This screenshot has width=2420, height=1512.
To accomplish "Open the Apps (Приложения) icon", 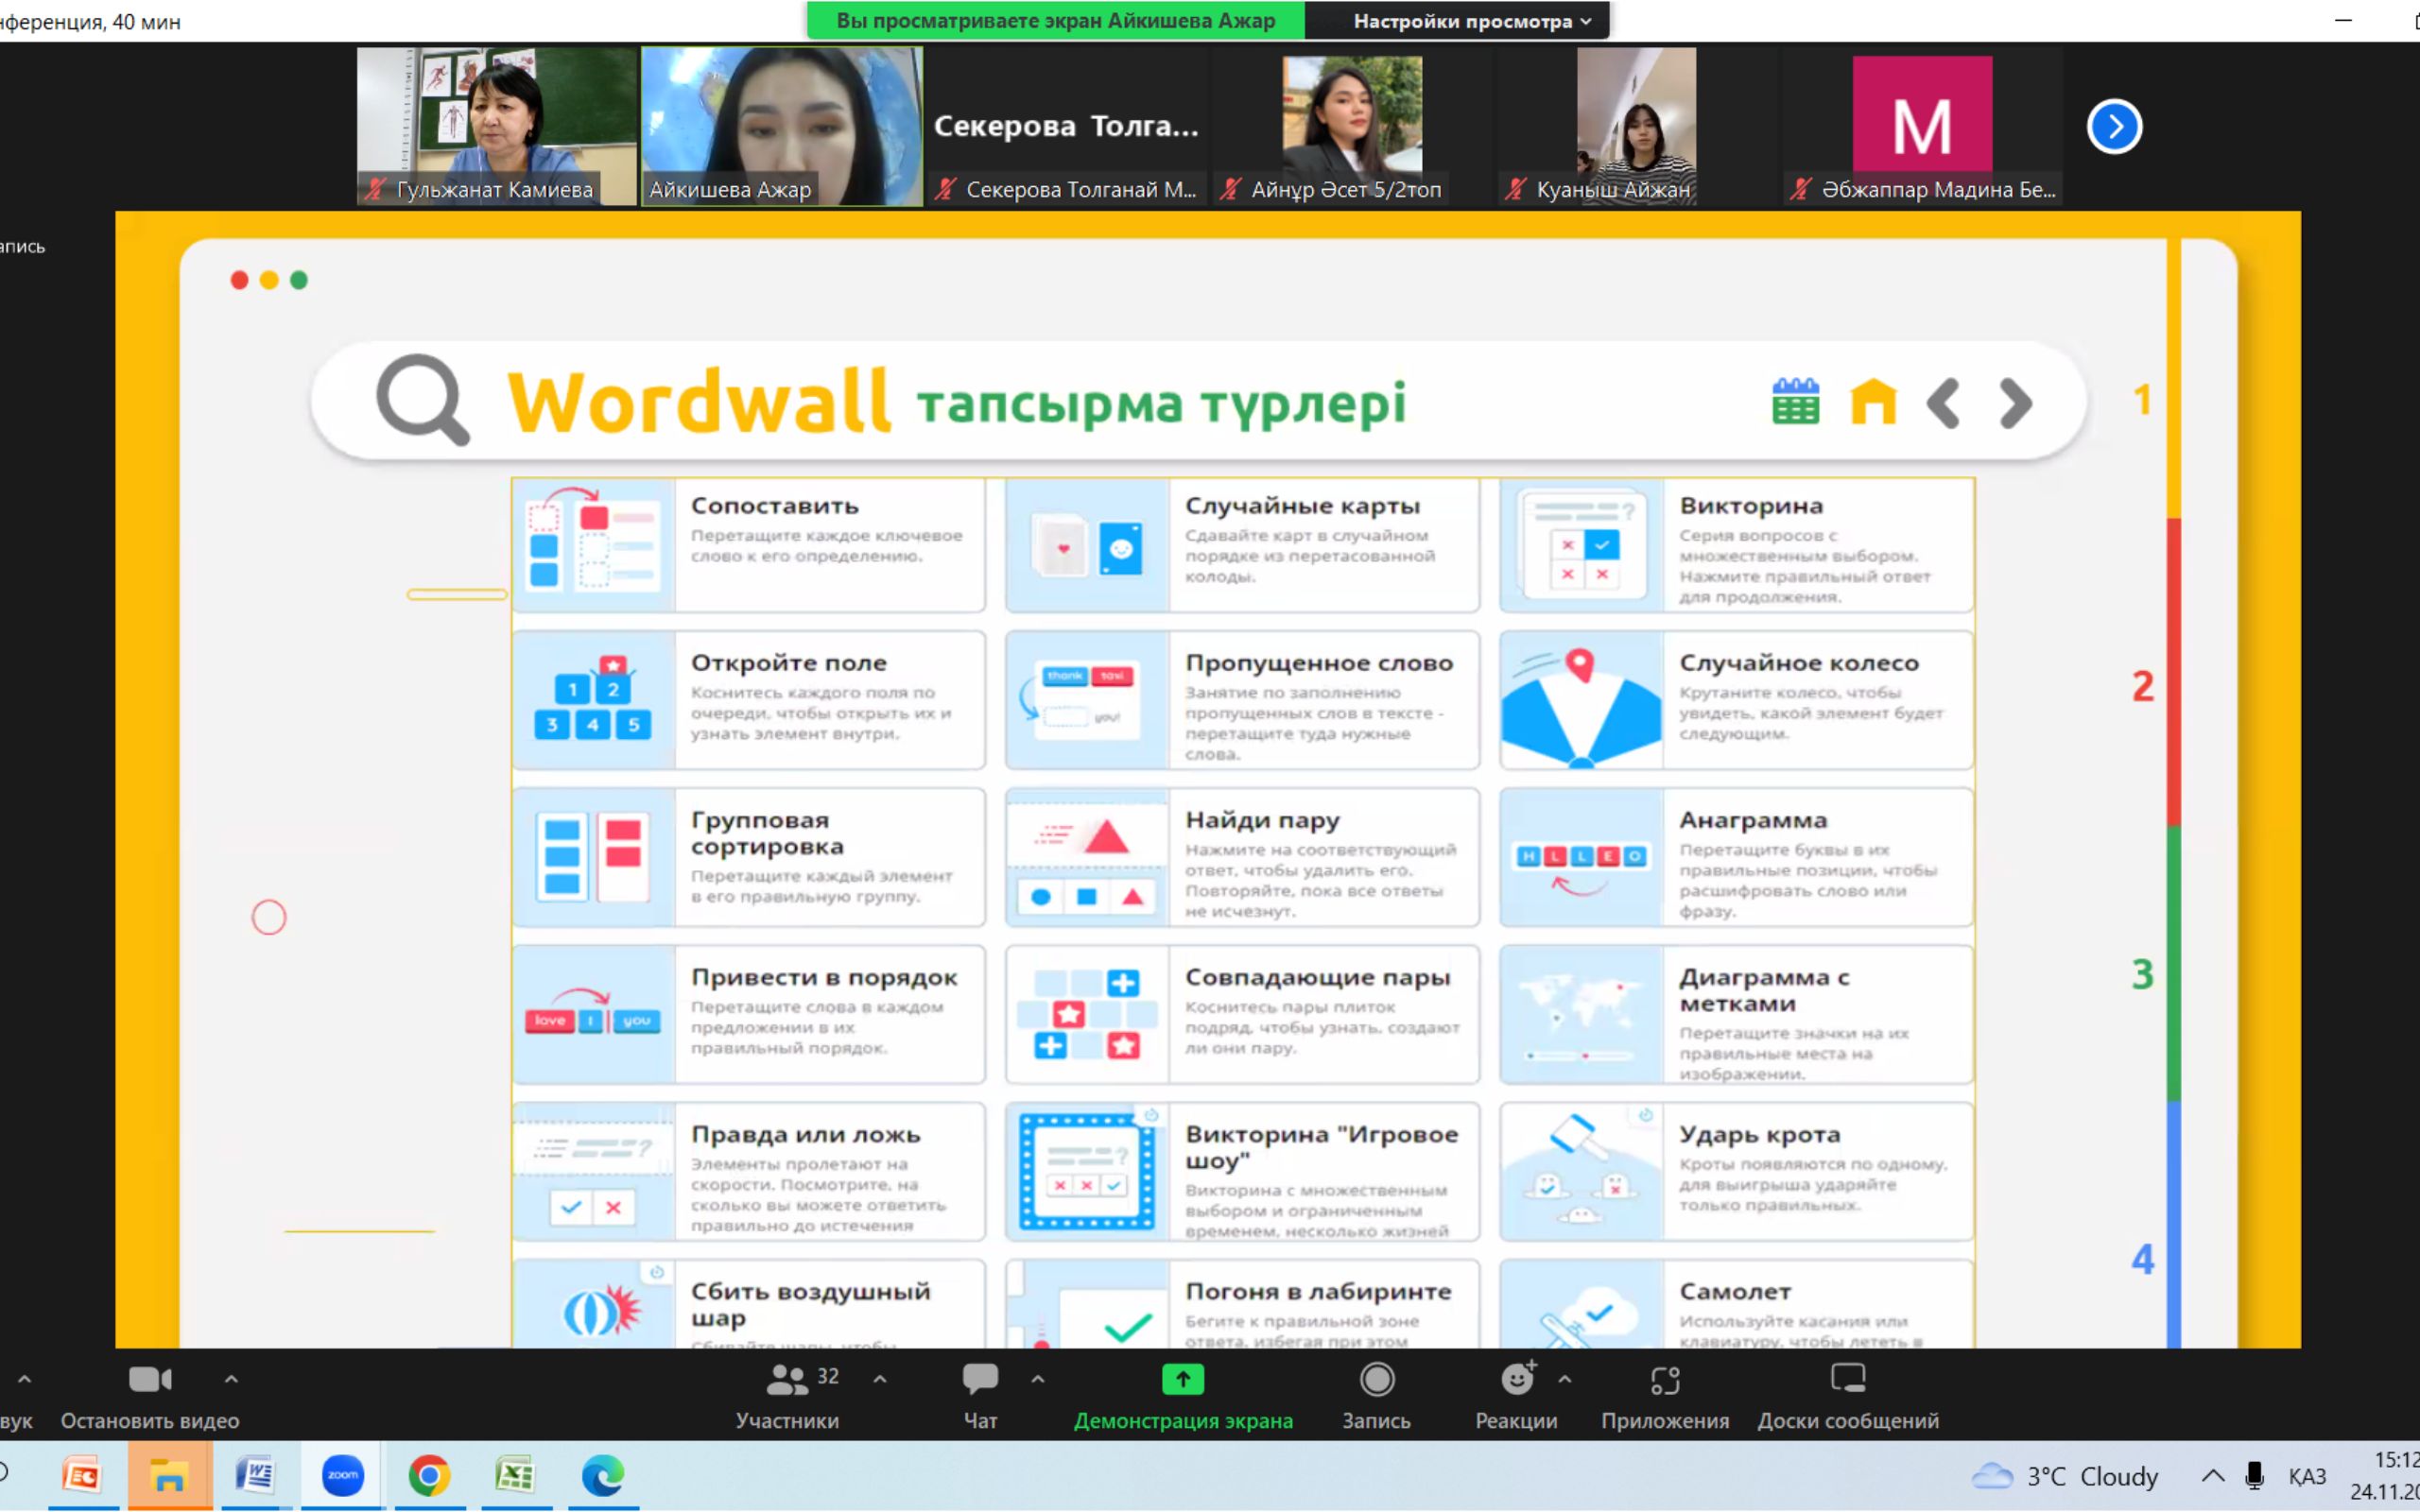I will (1664, 1380).
